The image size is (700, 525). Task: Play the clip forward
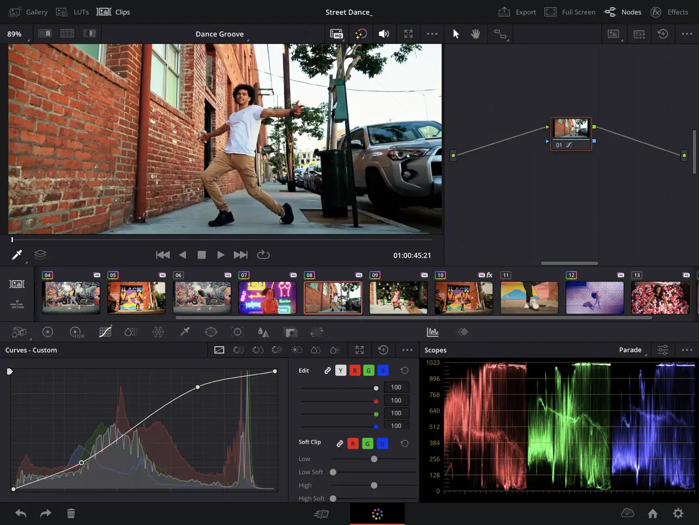tap(221, 255)
